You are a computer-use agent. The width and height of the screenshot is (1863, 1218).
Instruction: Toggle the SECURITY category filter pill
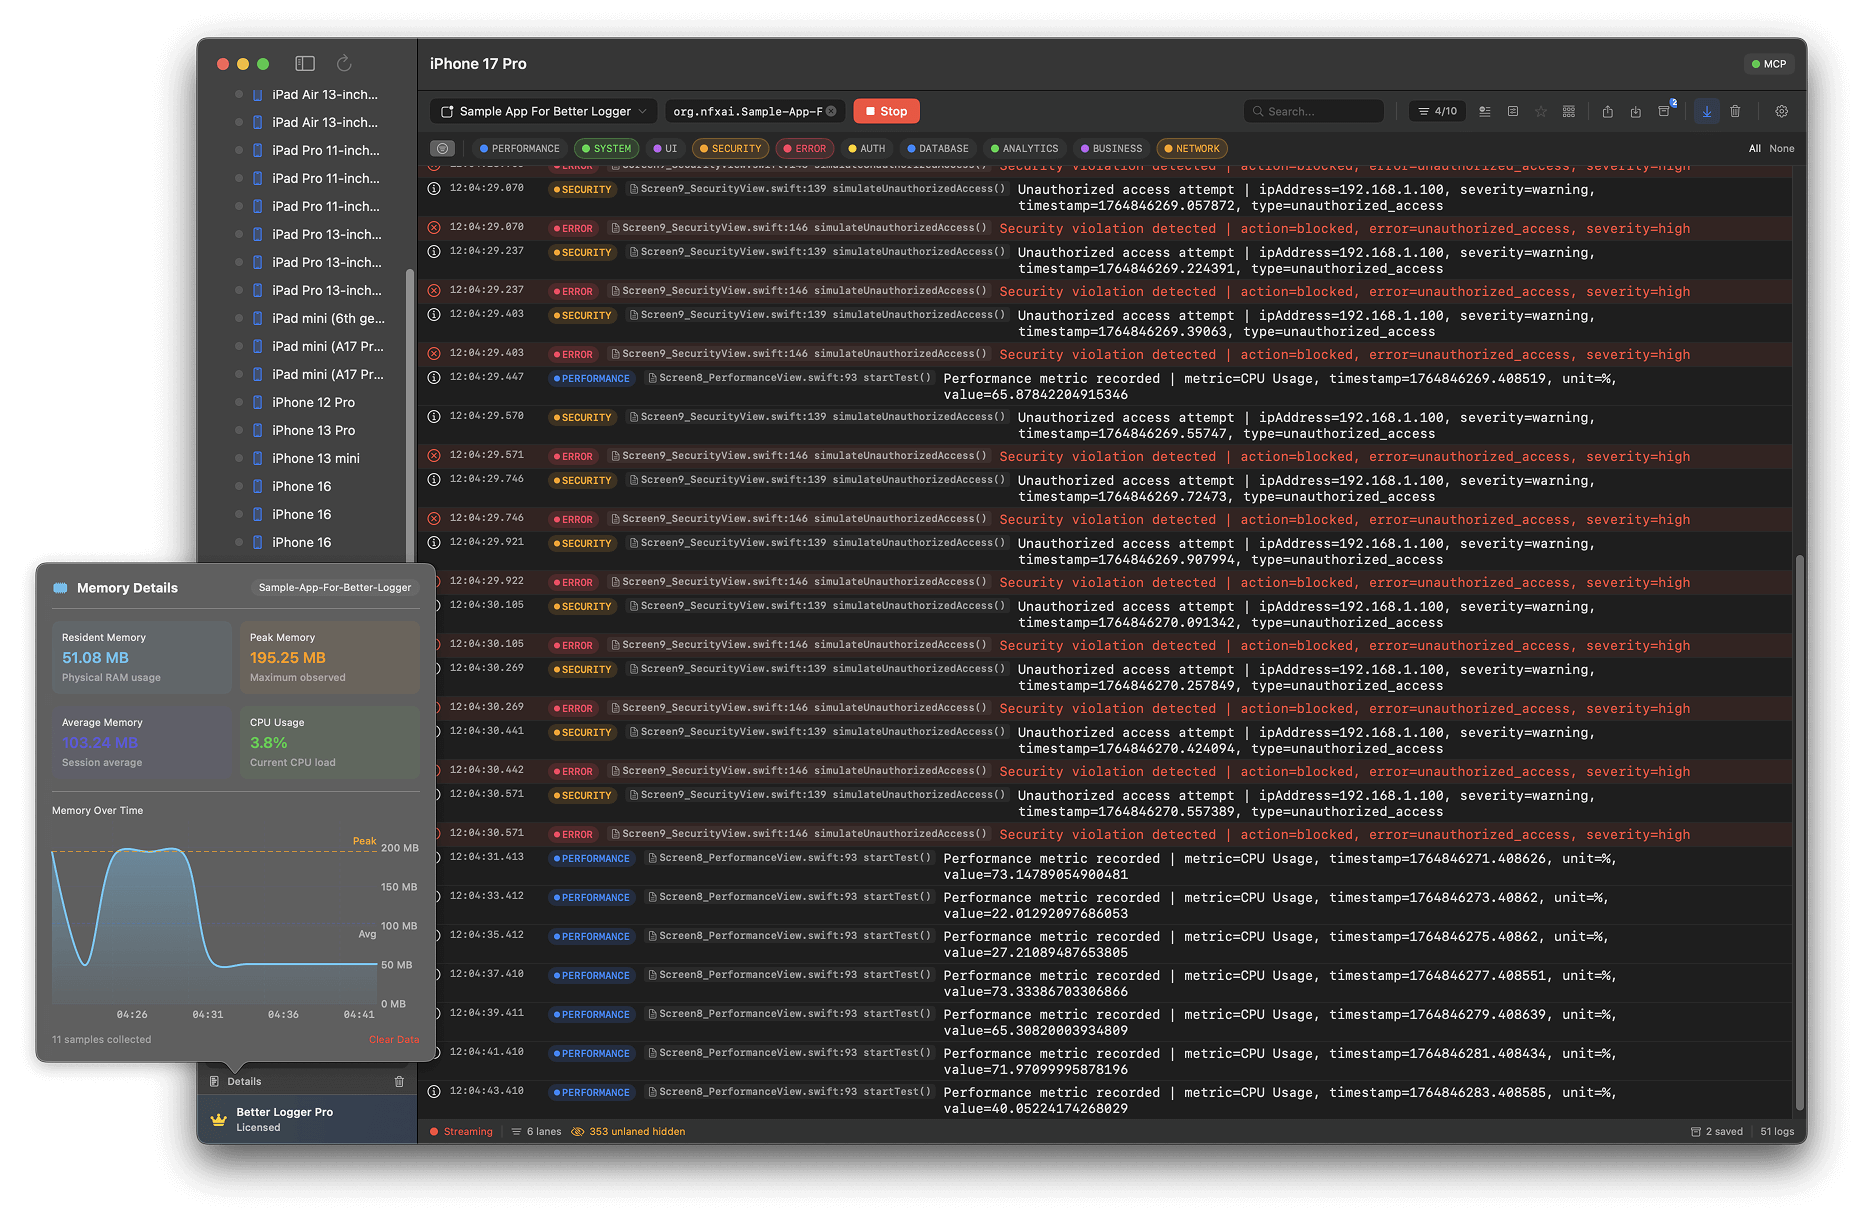730,148
